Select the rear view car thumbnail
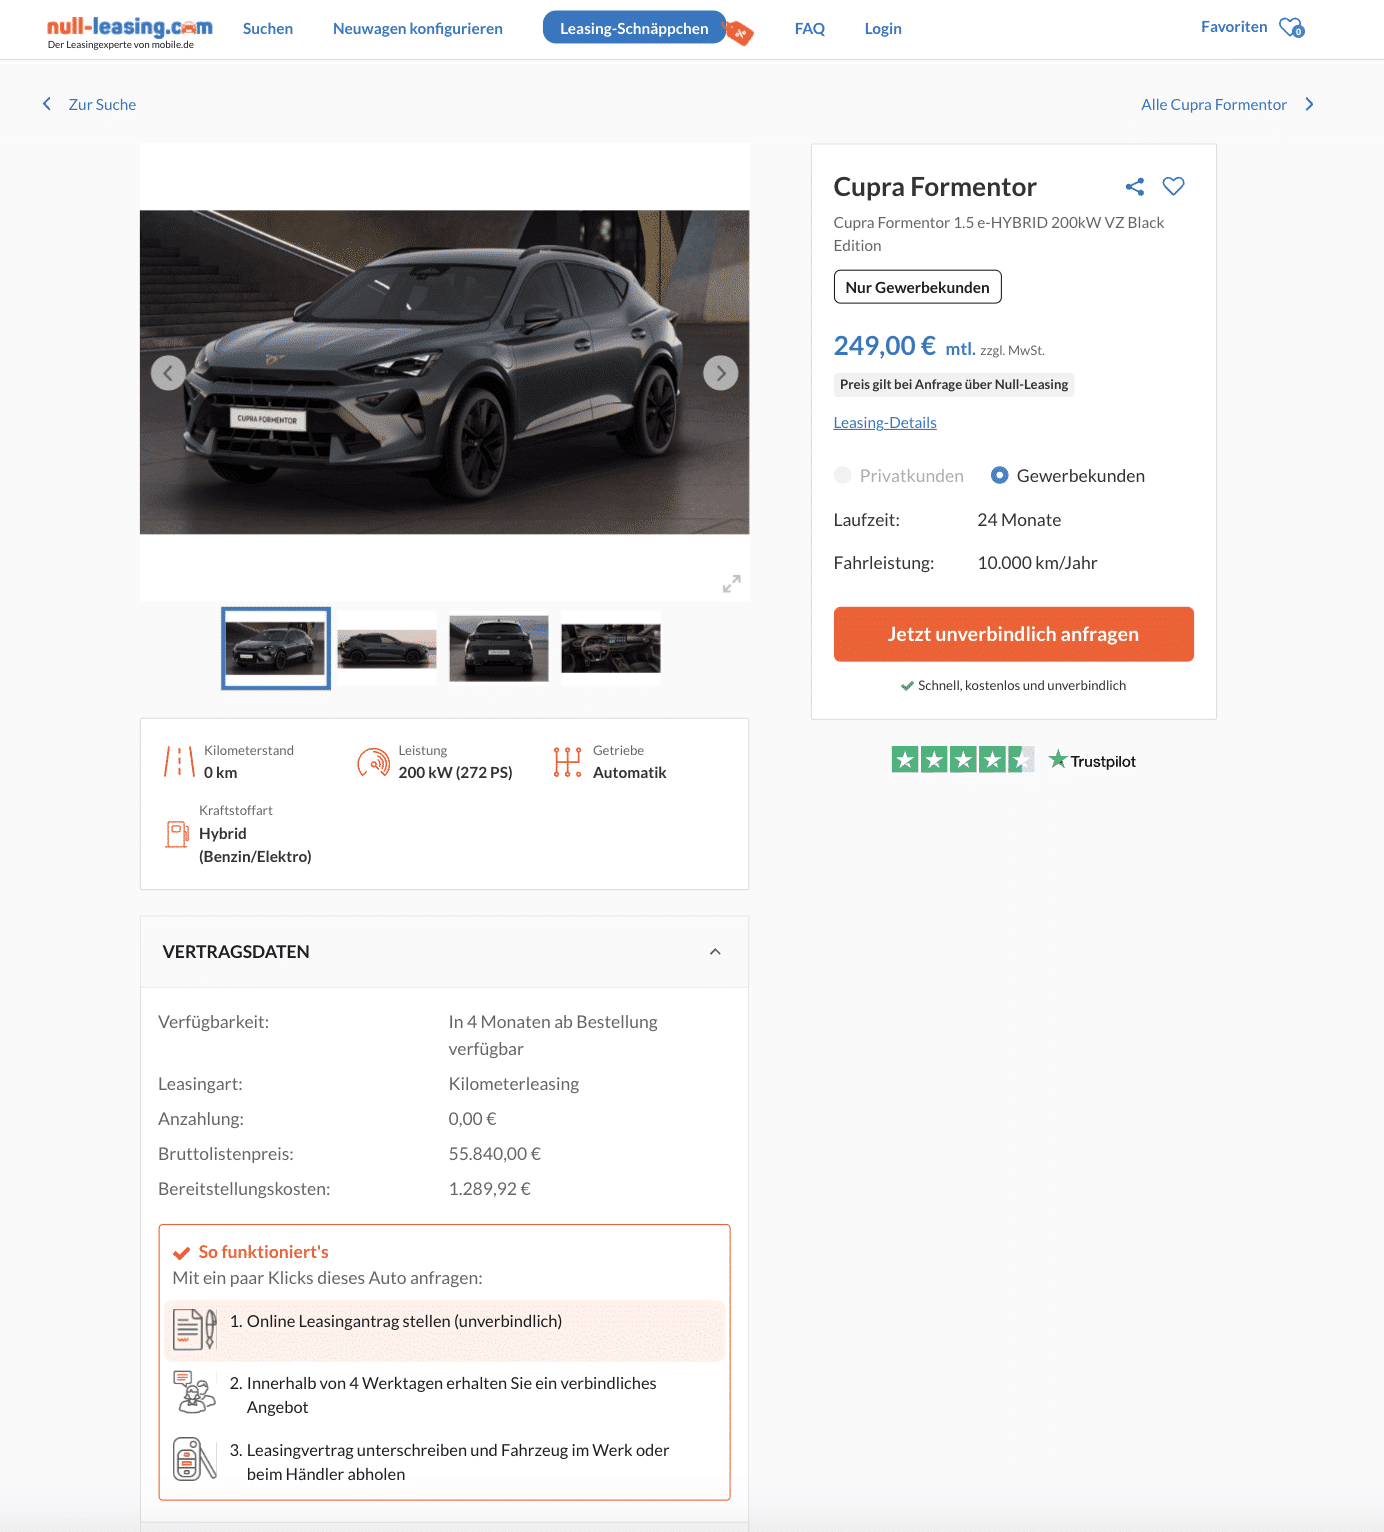The height and width of the screenshot is (1532, 1384). pyautogui.click(x=499, y=648)
